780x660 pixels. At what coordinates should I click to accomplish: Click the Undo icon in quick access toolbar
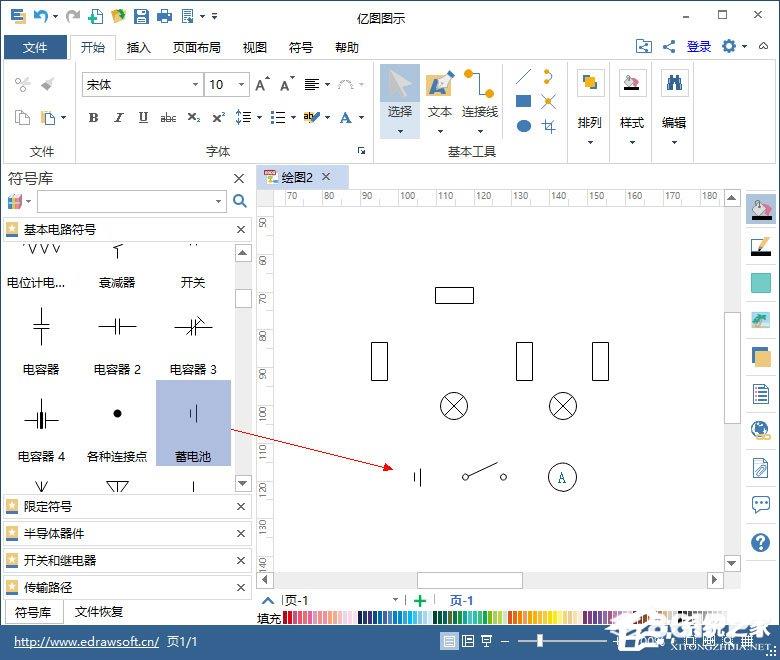tap(41, 16)
